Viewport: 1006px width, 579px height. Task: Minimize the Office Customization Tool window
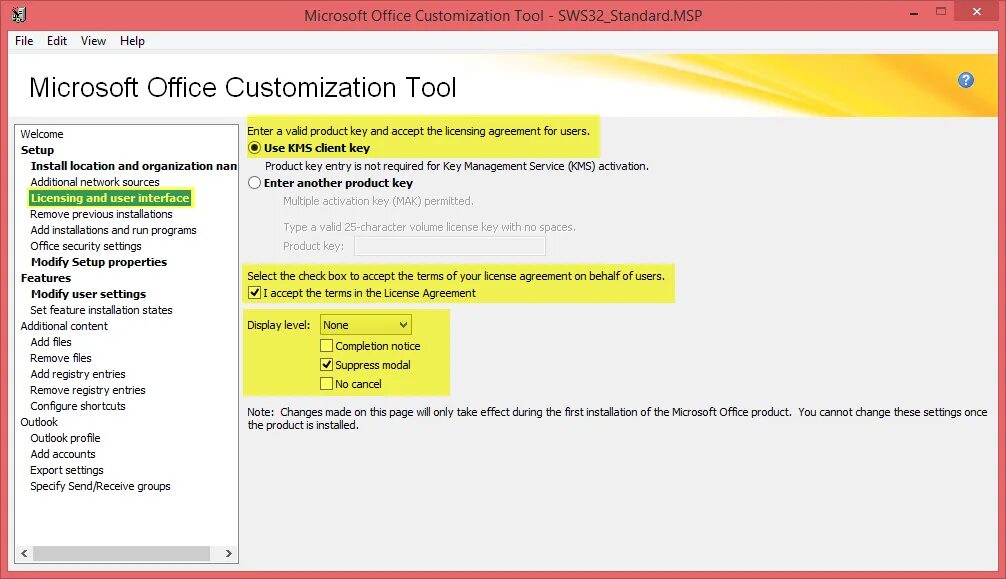pos(914,12)
